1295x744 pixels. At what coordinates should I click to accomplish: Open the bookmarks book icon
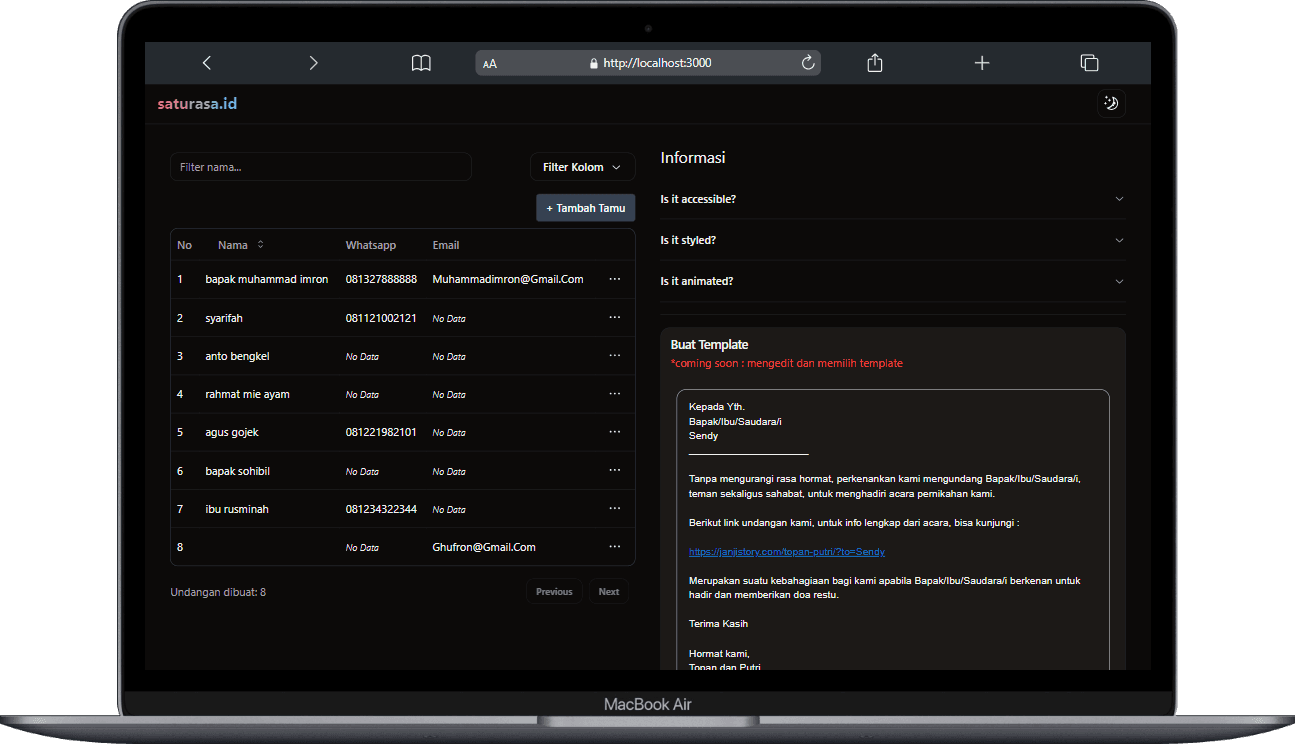pos(421,63)
